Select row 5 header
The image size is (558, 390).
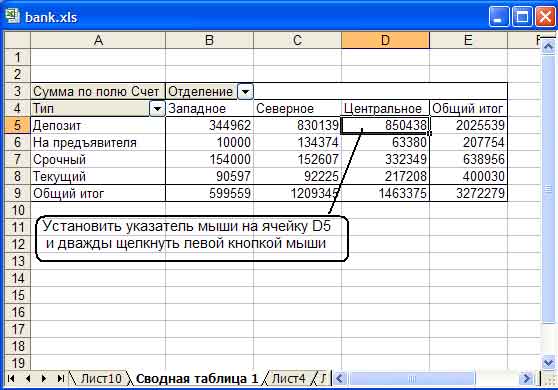pos(17,125)
